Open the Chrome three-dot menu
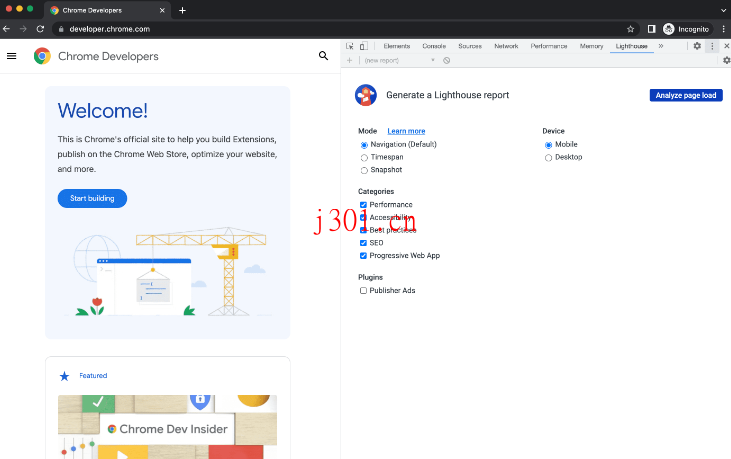Viewport: 731px width, 459px height. click(x=724, y=29)
